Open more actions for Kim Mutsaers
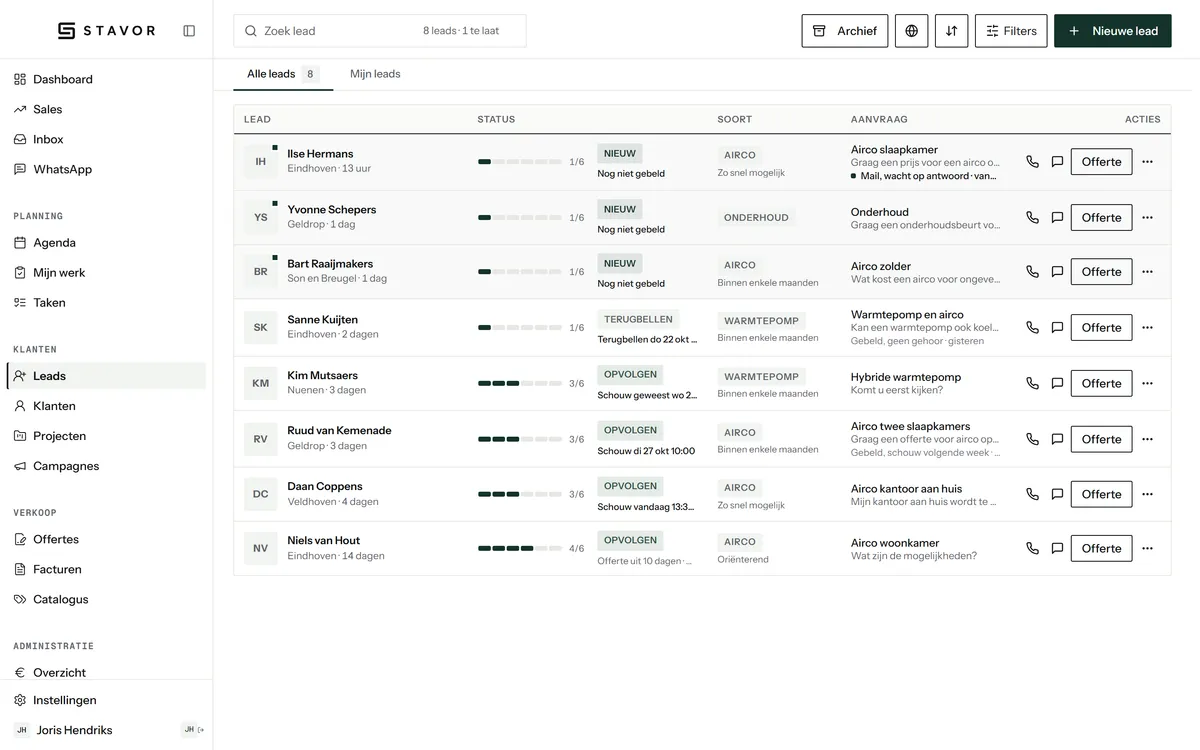 click(1147, 384)
